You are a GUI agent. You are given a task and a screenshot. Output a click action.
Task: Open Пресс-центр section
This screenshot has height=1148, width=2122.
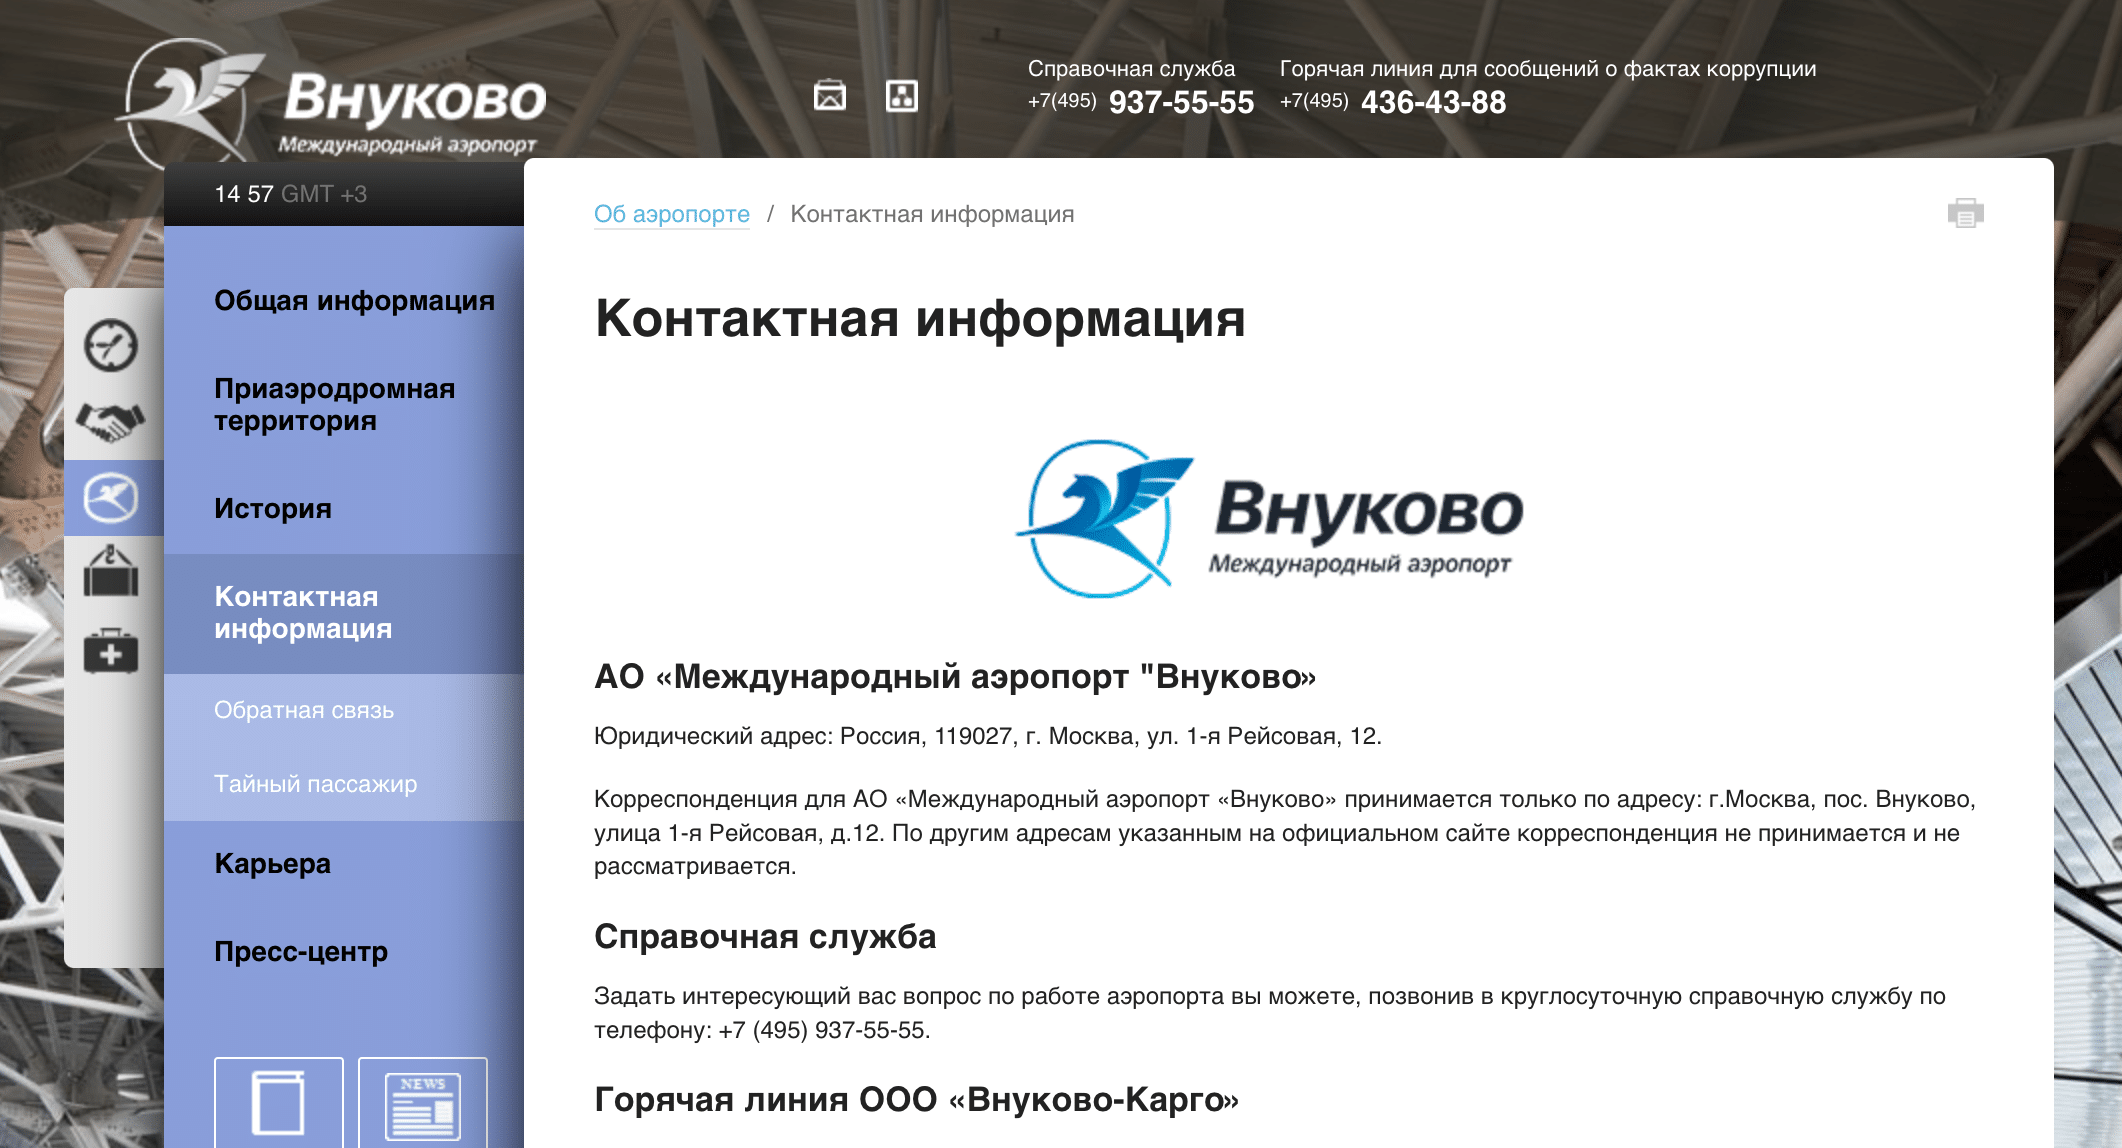click(x=301, y=952)
